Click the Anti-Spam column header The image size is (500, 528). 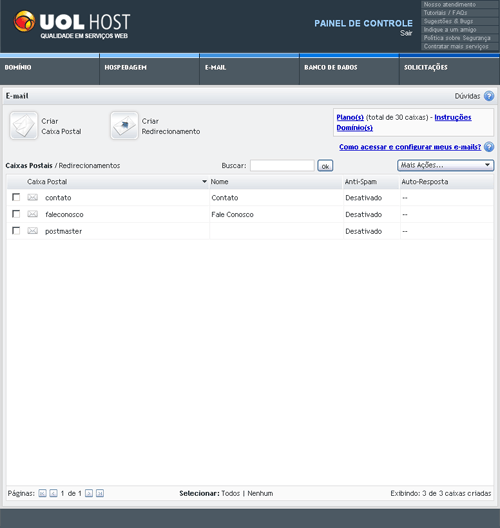pos(371,182)
